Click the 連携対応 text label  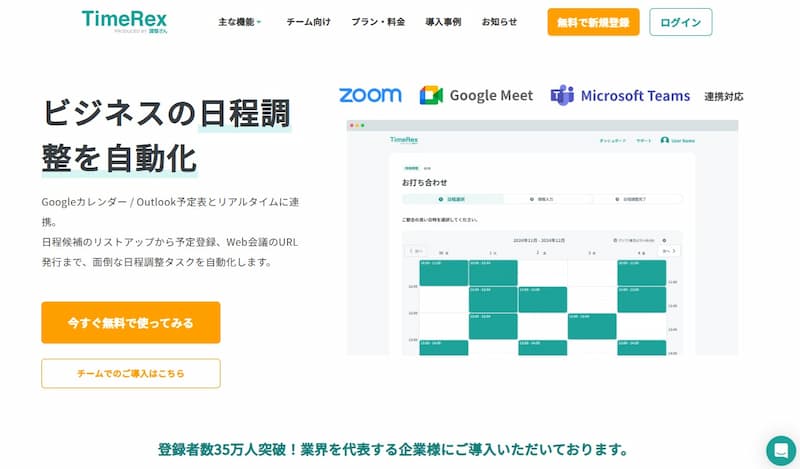pos(723,96)
